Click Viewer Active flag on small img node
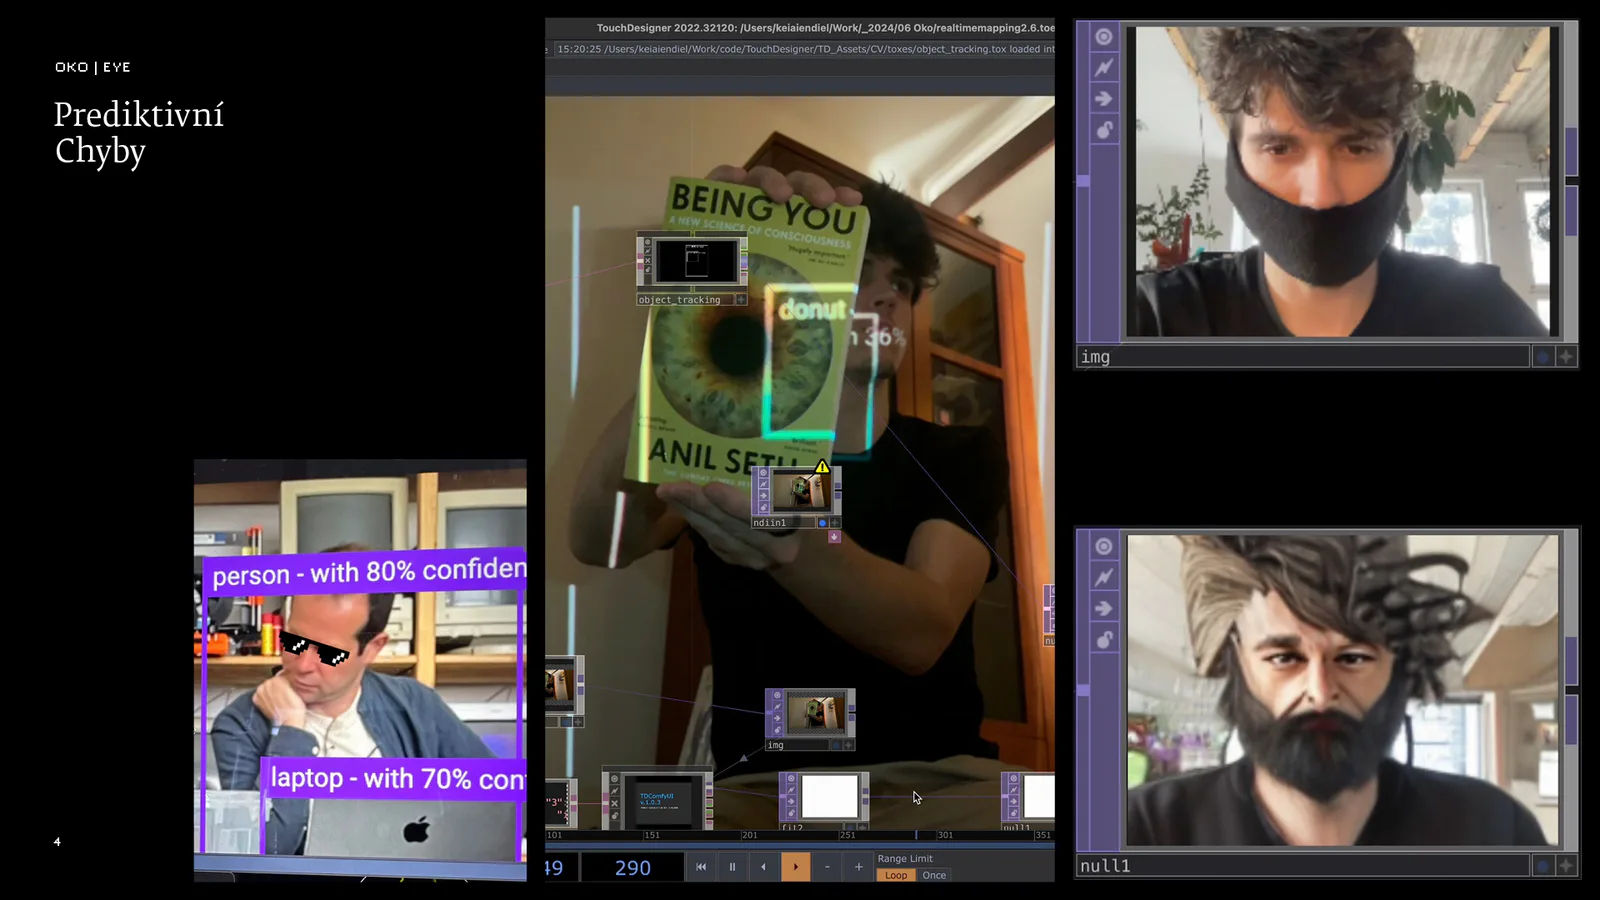The height and width of the screenshot is (900, 1600). (x=777, y=695)
